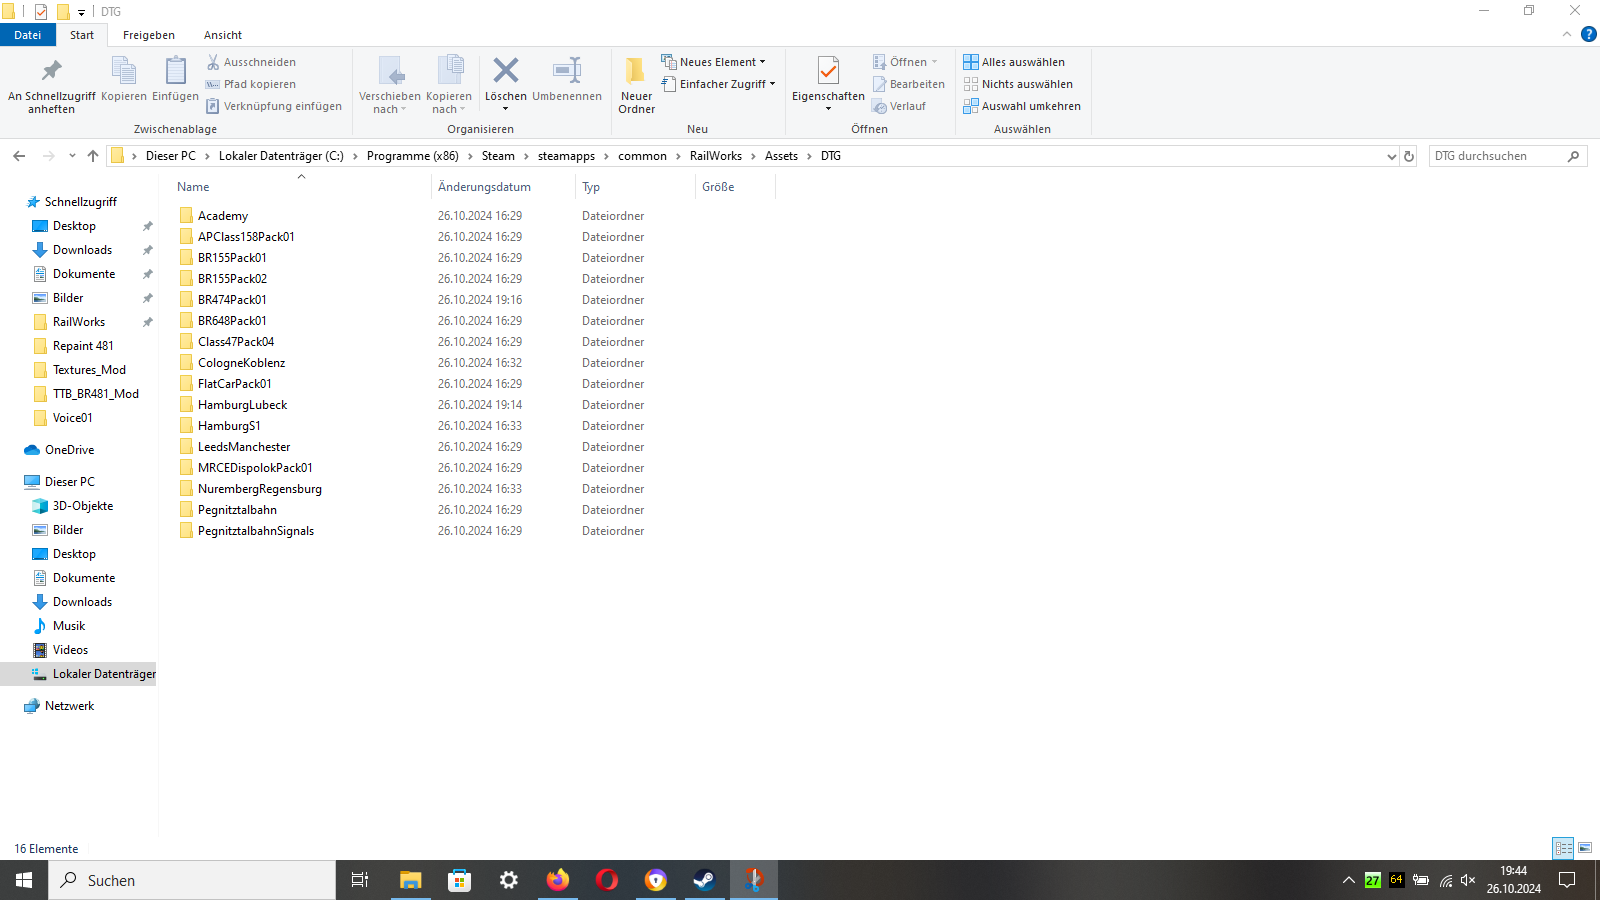Switch to details view icon
1600x900 pixels.
tap(1563, 848)
